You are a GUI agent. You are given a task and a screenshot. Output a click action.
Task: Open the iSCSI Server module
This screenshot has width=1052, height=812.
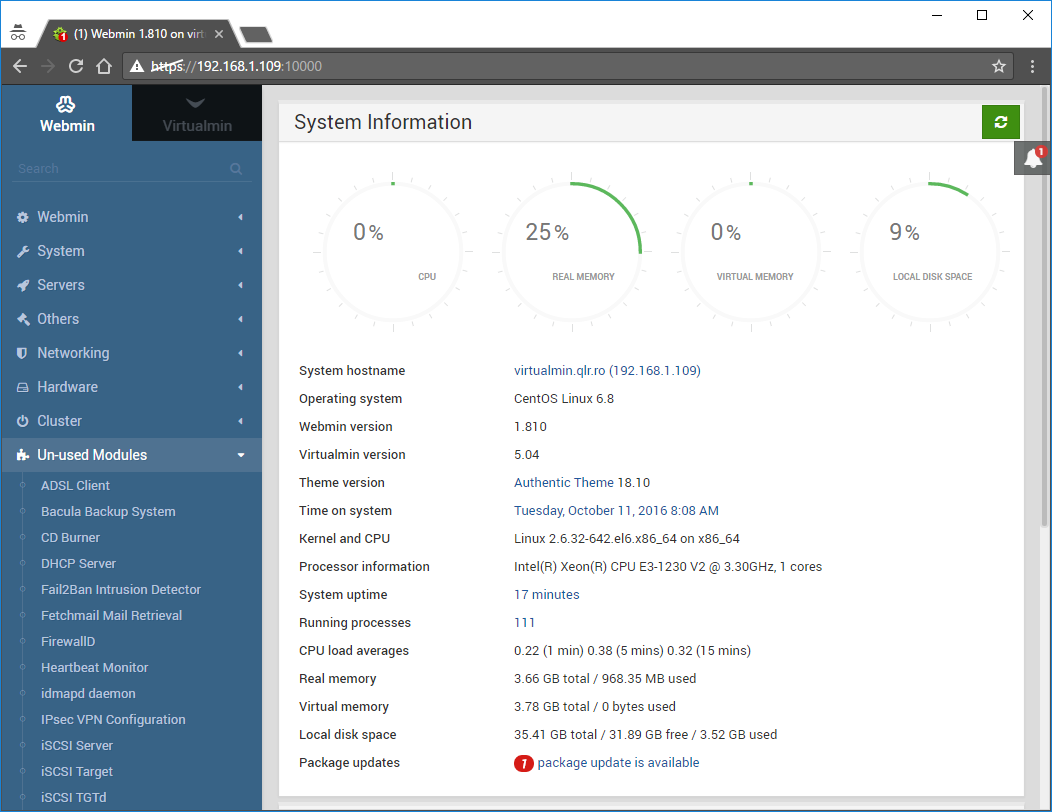pyautogui.click(x=77, y=746)
